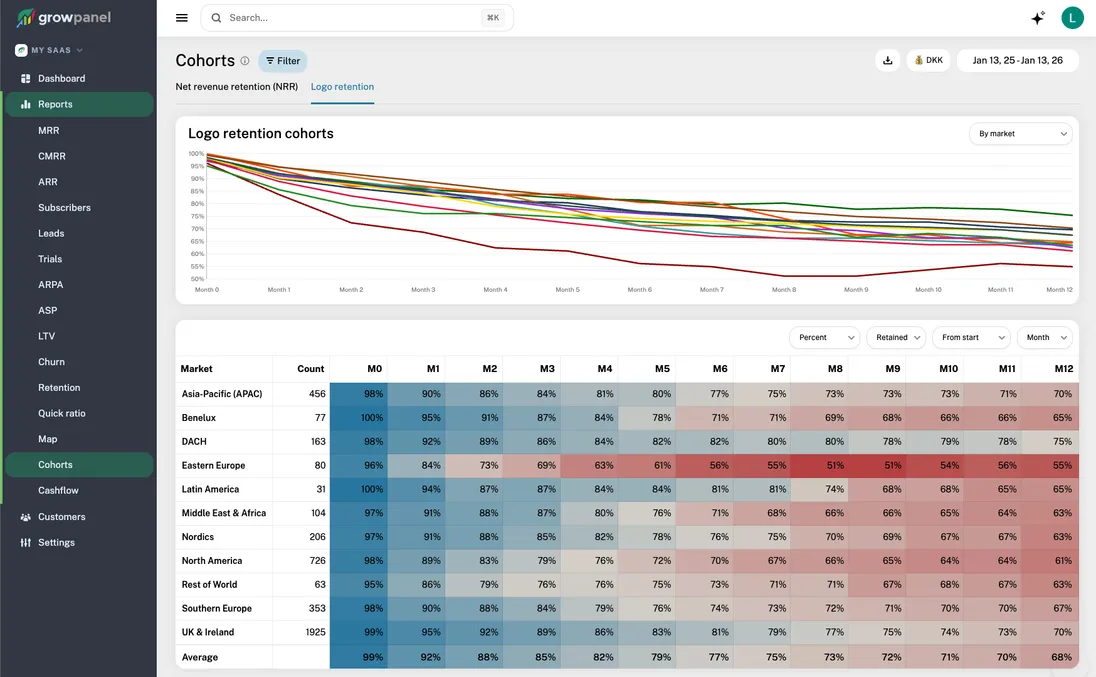Click the AI sparkle icon in the top bar
Image resolution: width=1096 pixels, height=677 pixels.
[1037, 17]
